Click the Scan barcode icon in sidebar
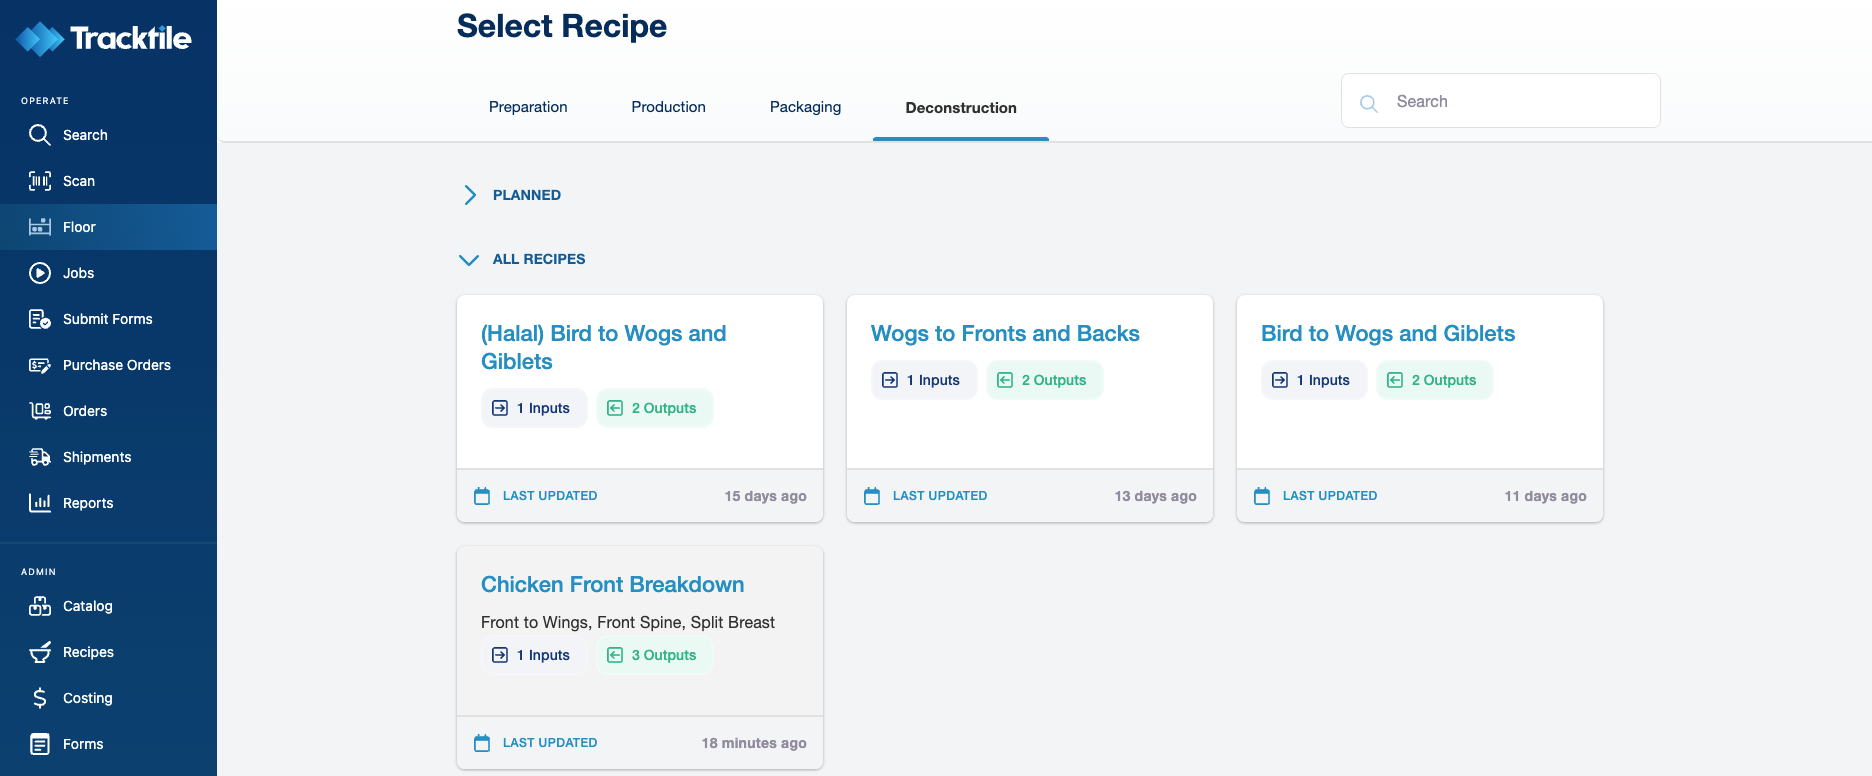 pos(40,181)
